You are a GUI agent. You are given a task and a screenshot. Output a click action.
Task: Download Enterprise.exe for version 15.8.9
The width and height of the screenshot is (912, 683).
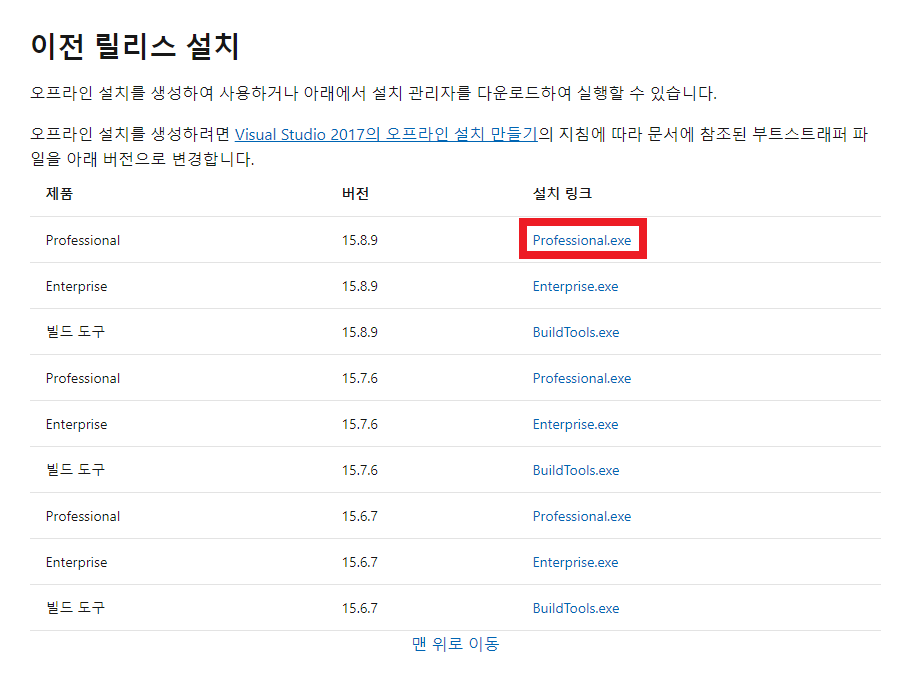pyautogui.click(x=575, y=286)
